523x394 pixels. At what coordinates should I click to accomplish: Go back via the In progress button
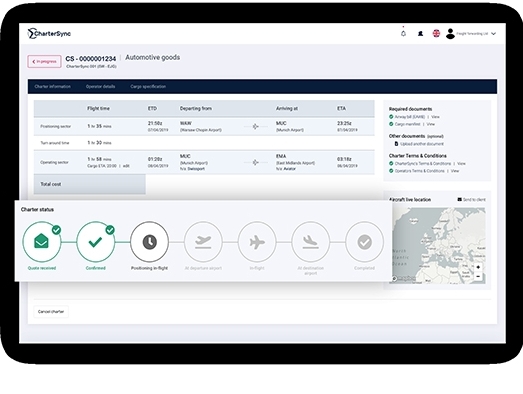(44, 61)
